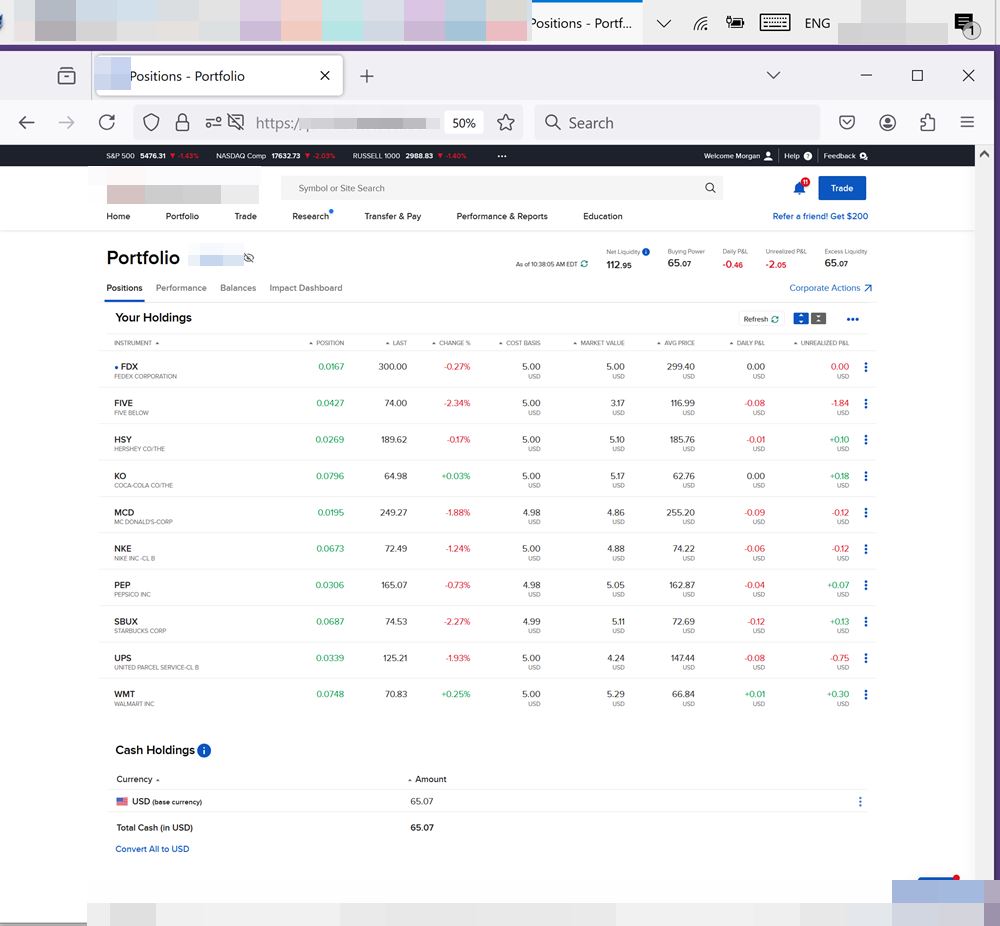Expand system tray overflow chevron
Viewport: 1000px width, 926px height.
[x=664, y=24]
